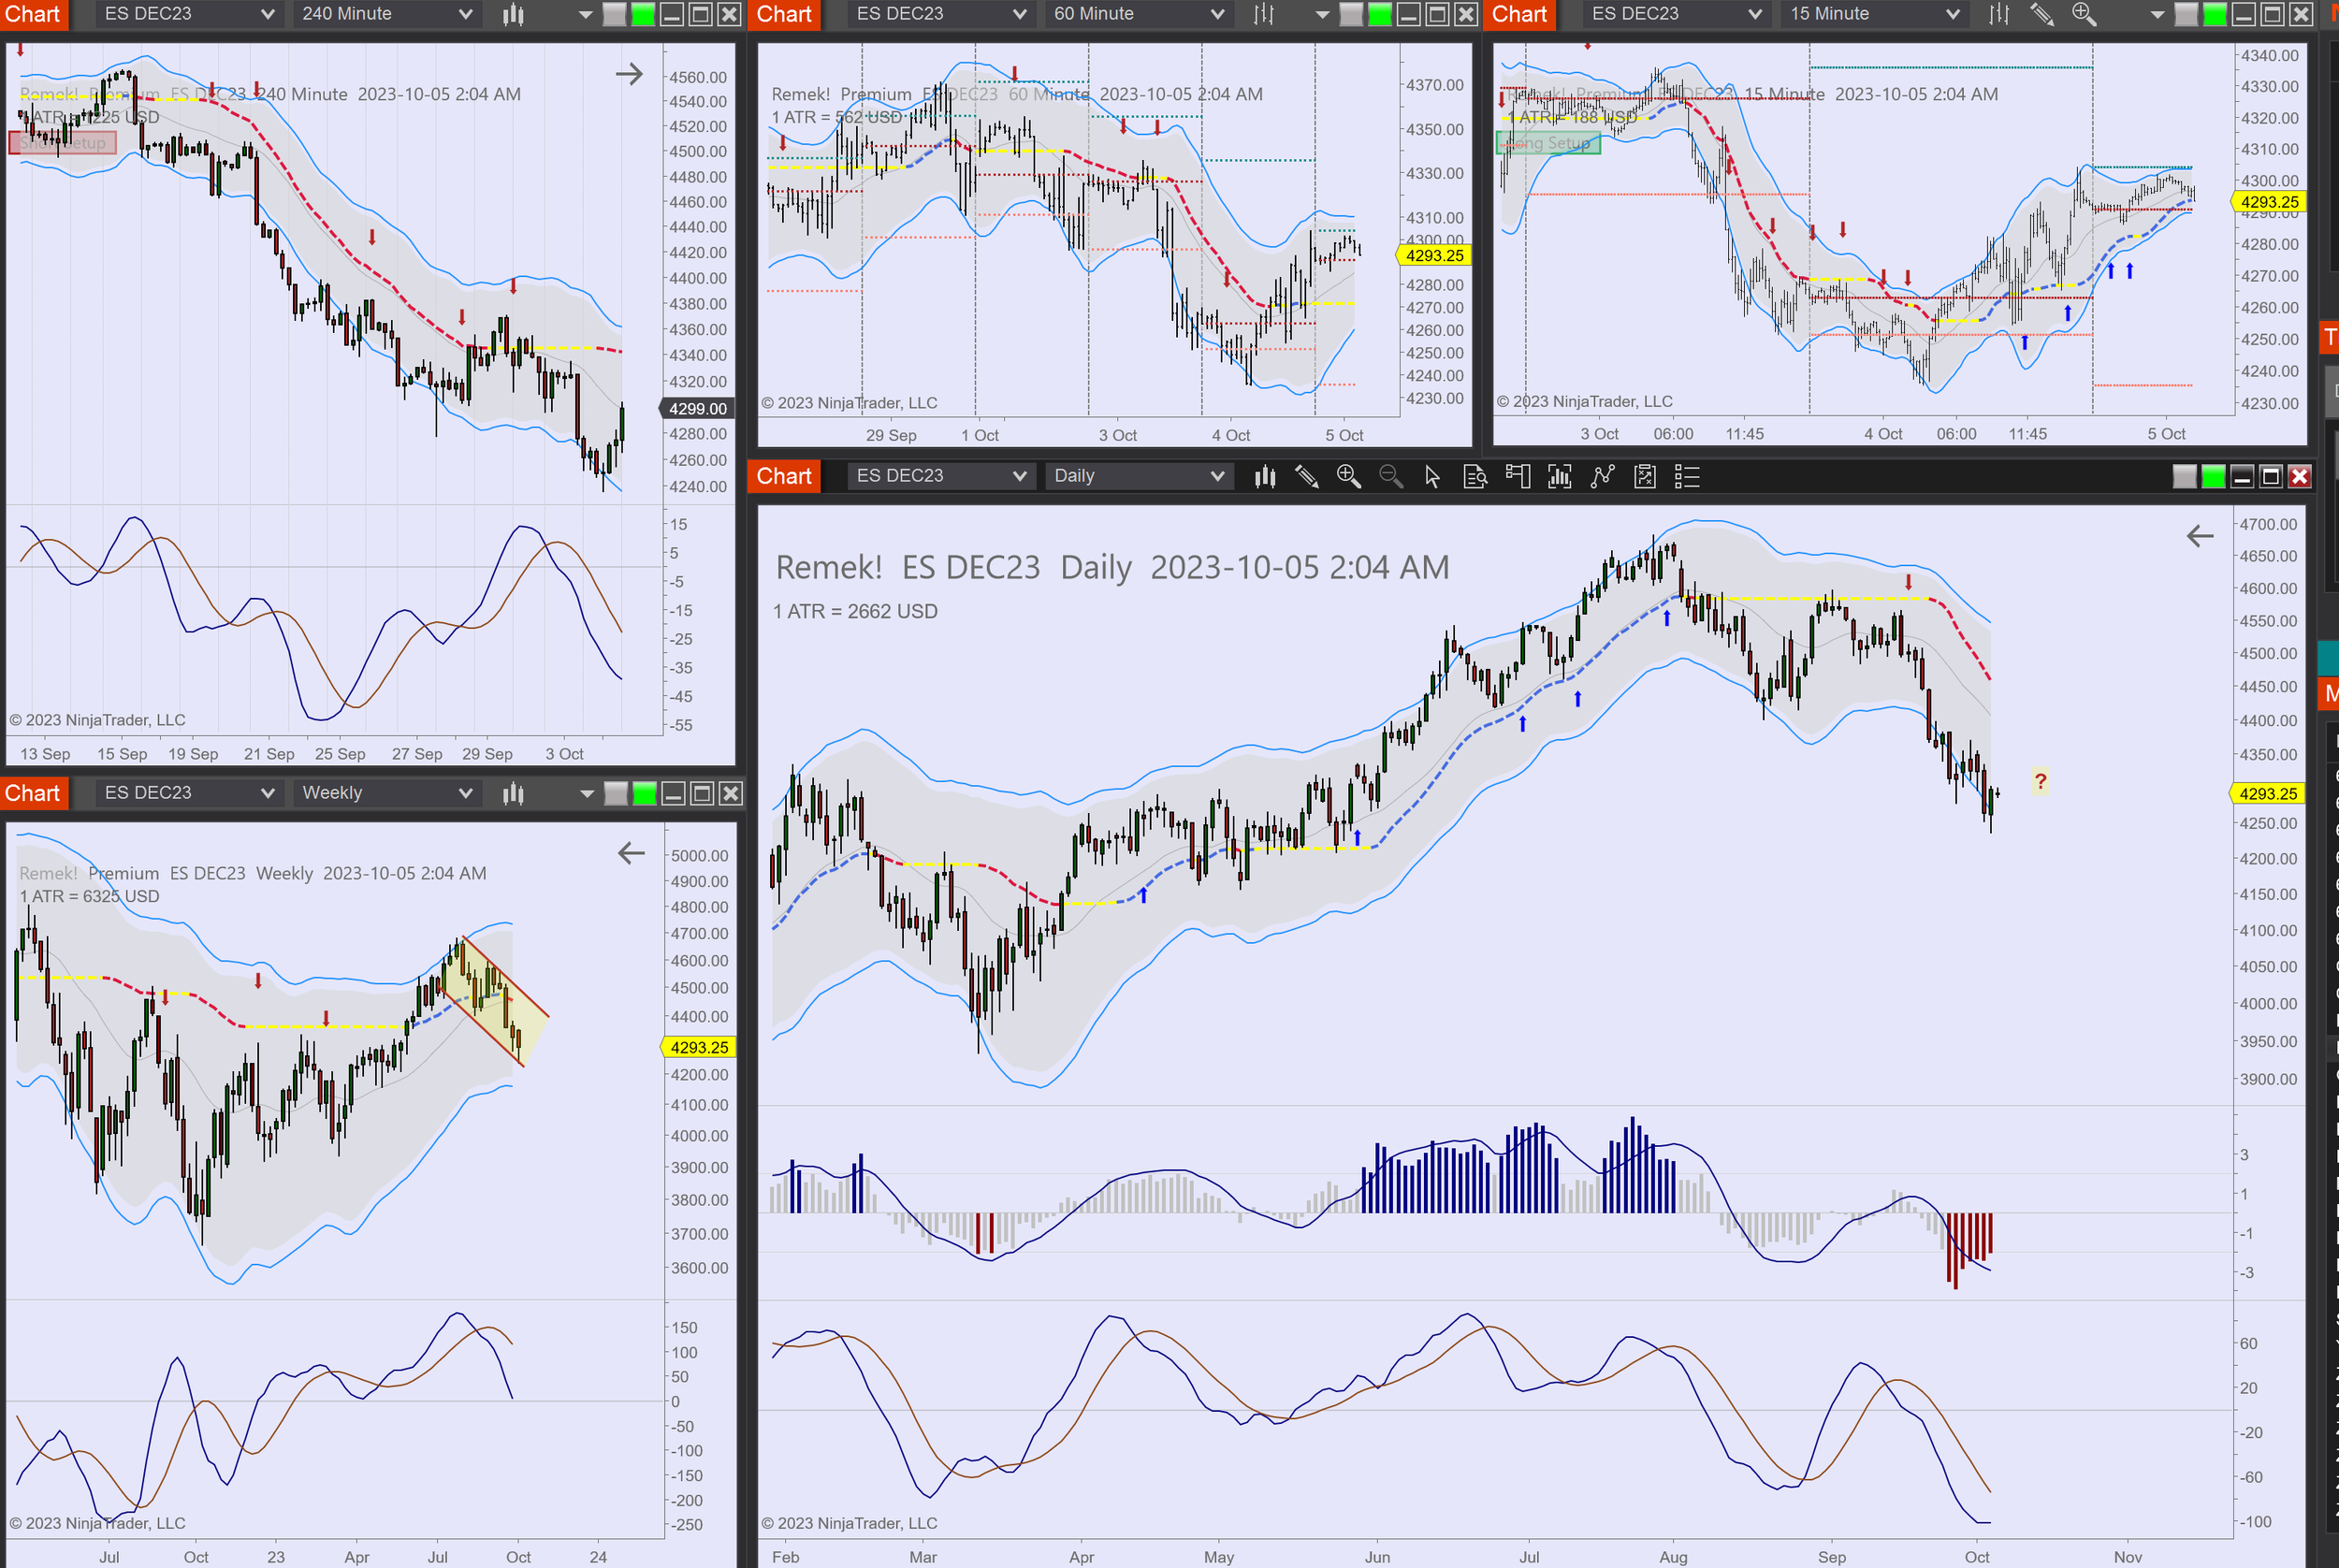Click the Chart tab of Weekly window

[x=33, y=793]
